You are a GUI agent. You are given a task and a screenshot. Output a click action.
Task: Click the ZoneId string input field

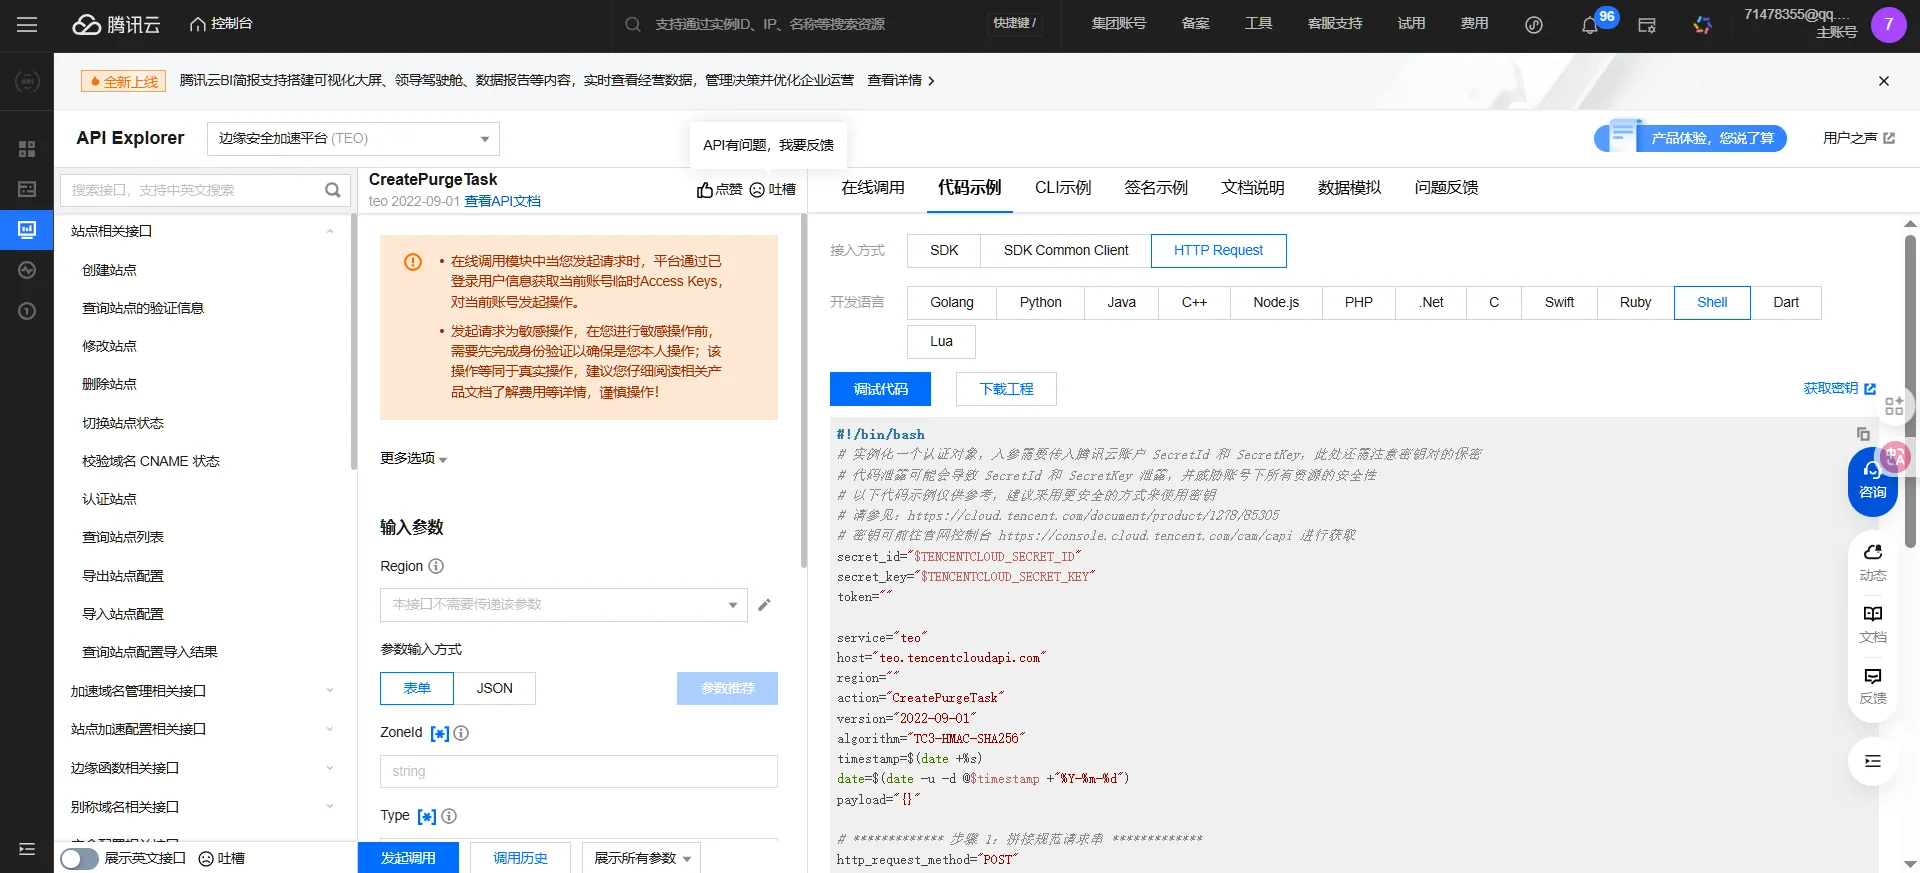579,771
